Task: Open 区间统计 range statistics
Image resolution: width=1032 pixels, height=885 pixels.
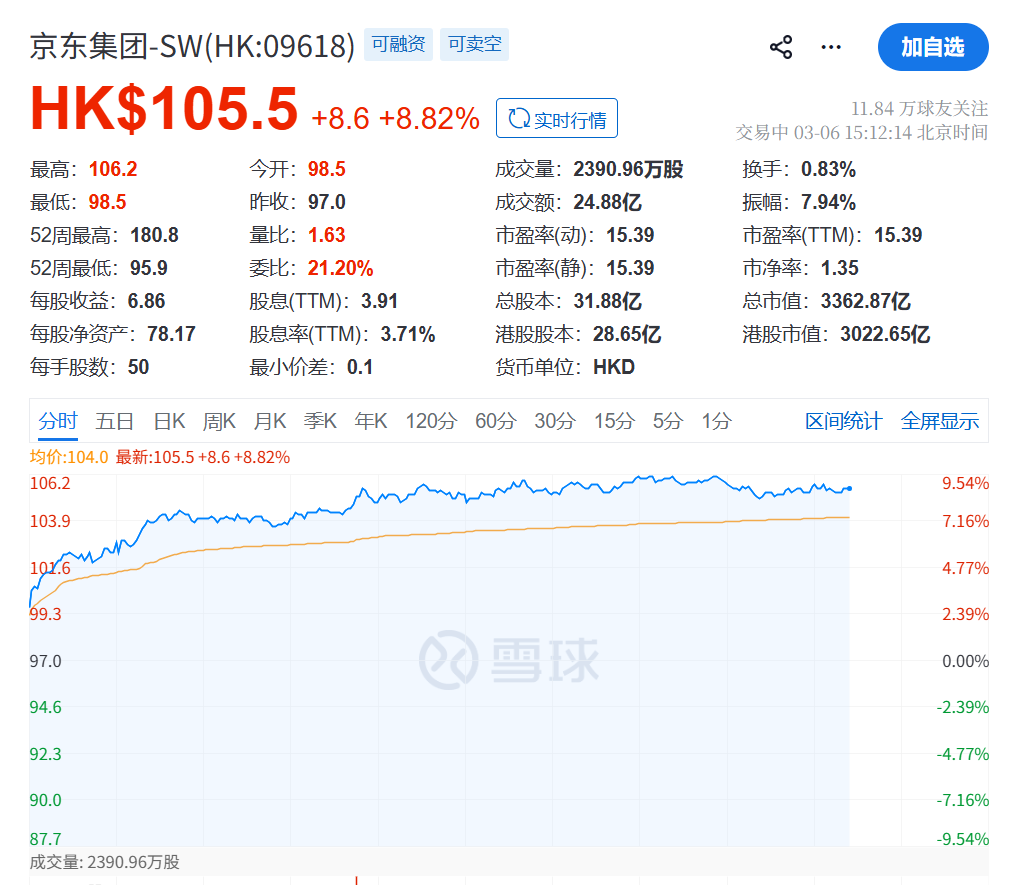Action: pyautogui.click(x=843, y=421)
